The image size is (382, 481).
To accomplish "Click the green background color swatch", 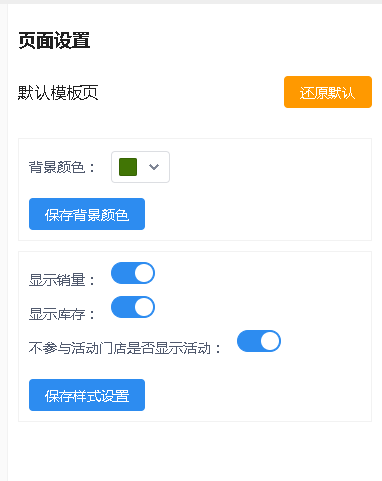I will coord(128,167).
